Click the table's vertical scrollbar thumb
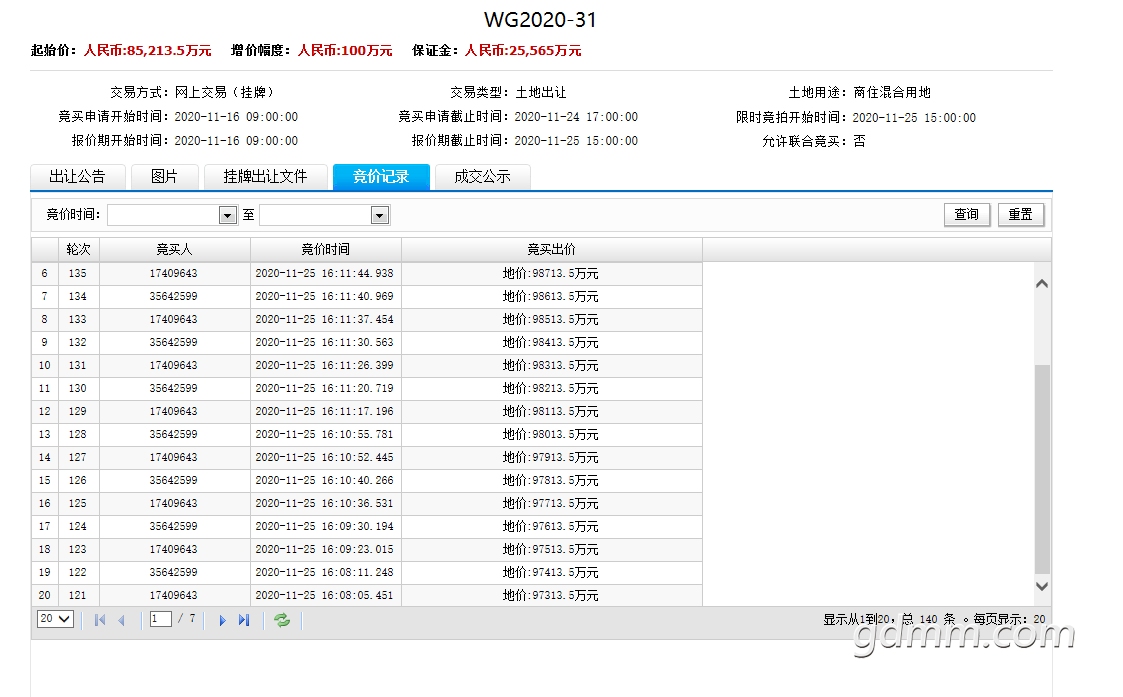This screenshot has height=697, width=1123. [x=1042, y=469]
